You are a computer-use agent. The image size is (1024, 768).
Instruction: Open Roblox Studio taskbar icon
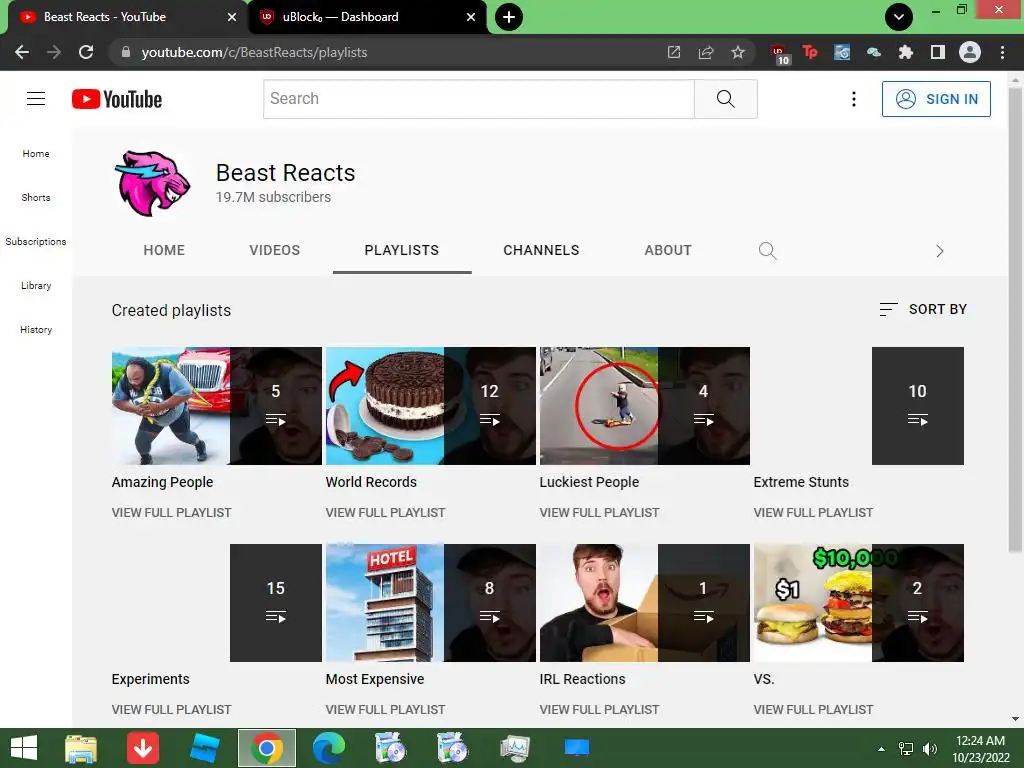[x=204, y=748]
